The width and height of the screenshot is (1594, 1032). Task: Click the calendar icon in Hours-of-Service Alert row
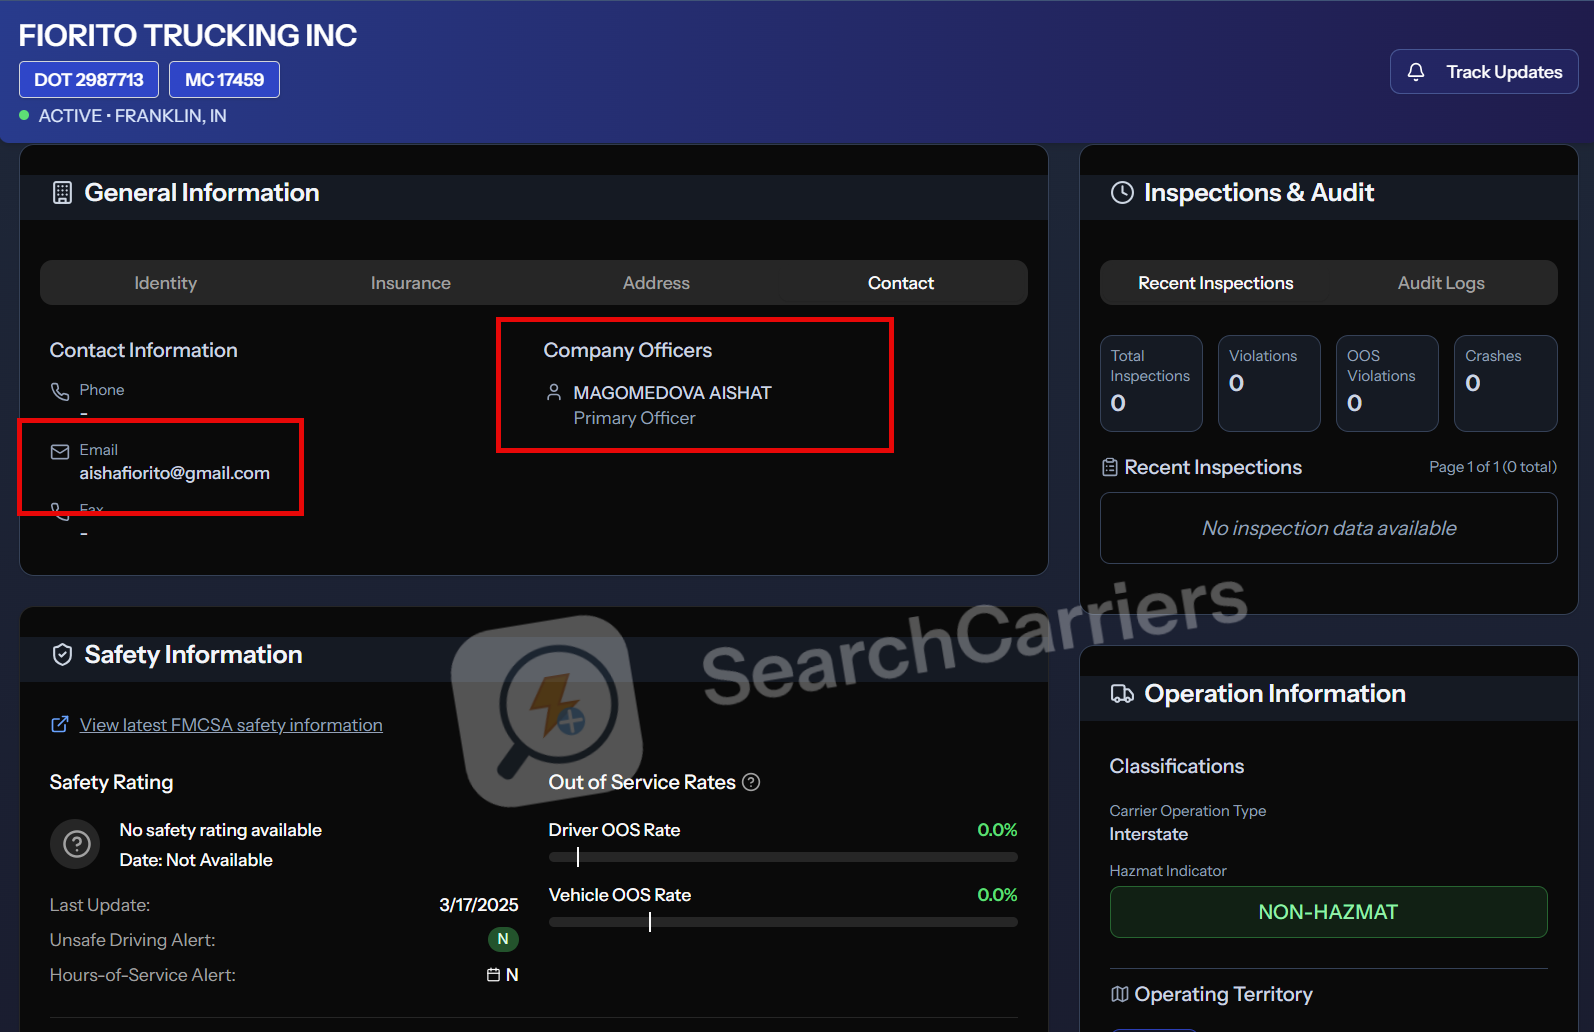pyautogui.click(x=493, y=975)
